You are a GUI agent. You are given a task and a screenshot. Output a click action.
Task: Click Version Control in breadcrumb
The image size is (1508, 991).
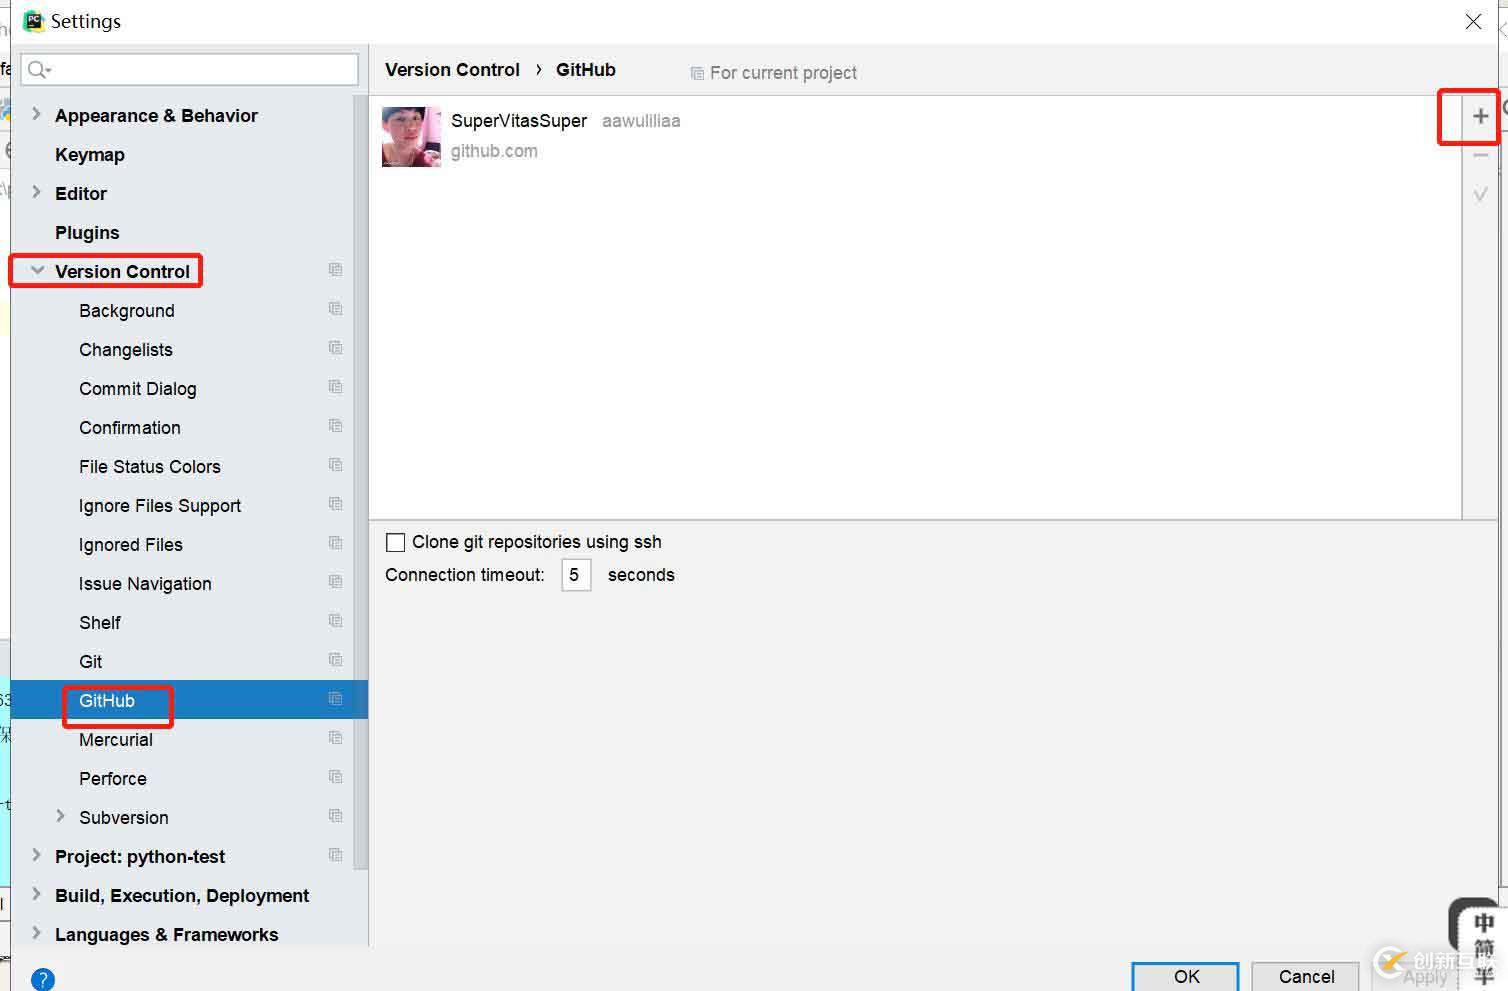[452, 70]
